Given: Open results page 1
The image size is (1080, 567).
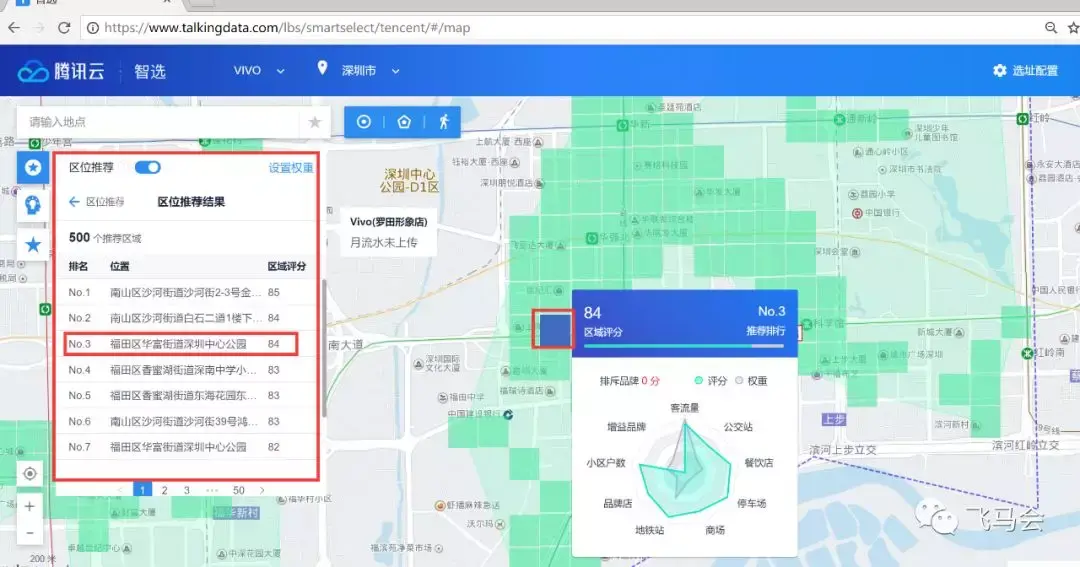Looking at the screenshot, I should pyautogui.click(x=142, y=491).
